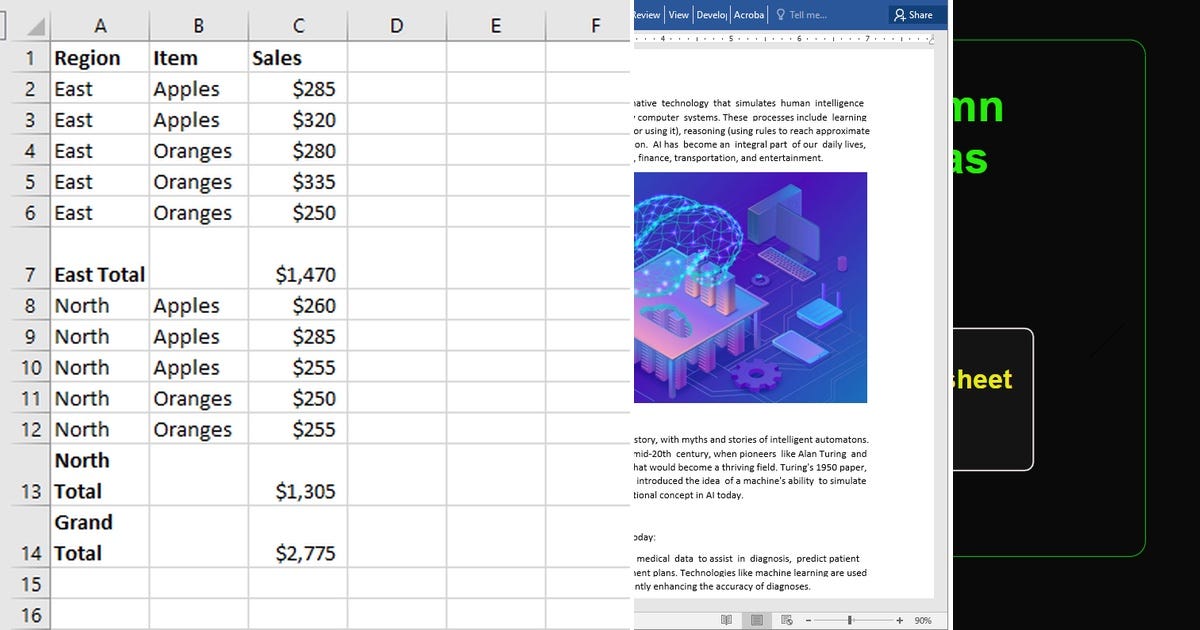Select column header D in the spreadsheet
Screen dimensions: 1200x630
(x=396, y=25)
